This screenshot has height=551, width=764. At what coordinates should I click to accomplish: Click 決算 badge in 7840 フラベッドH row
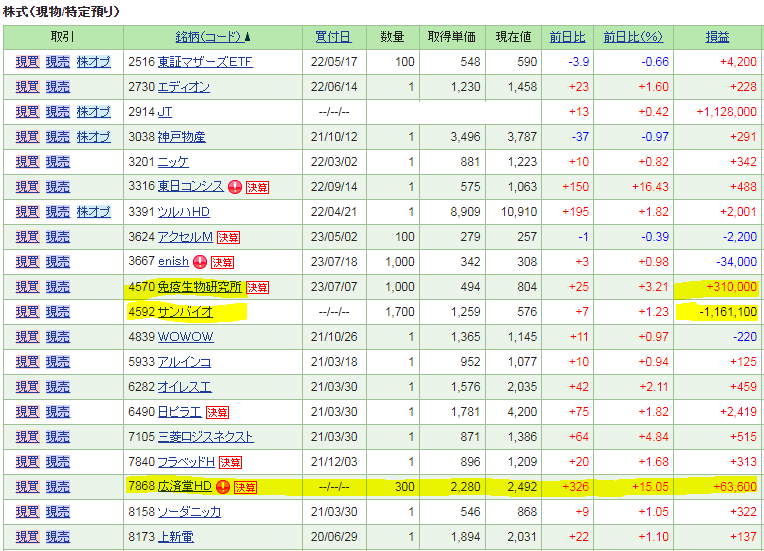click(230, 462)
